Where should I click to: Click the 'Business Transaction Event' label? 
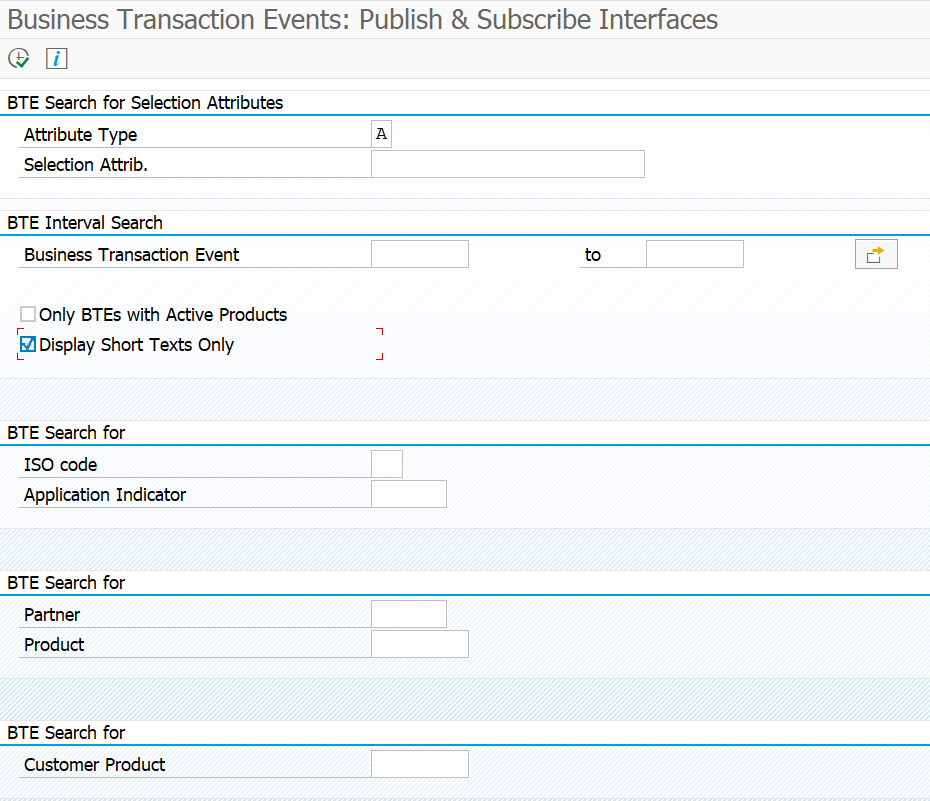[x=132, y=255]
